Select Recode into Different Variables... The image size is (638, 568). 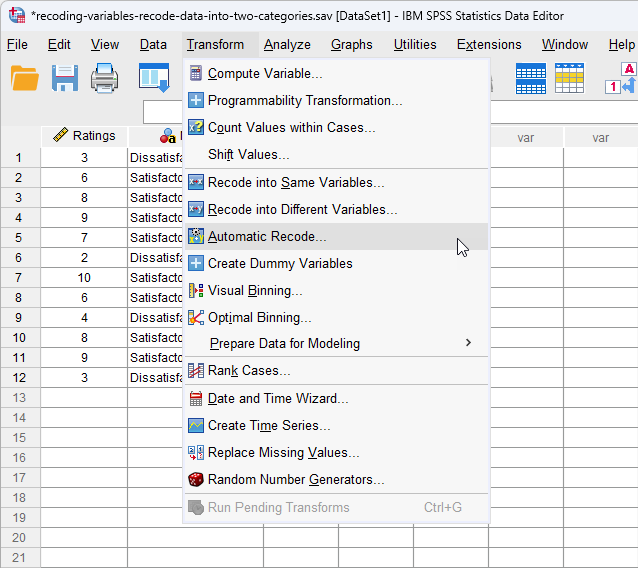[336, 209]
